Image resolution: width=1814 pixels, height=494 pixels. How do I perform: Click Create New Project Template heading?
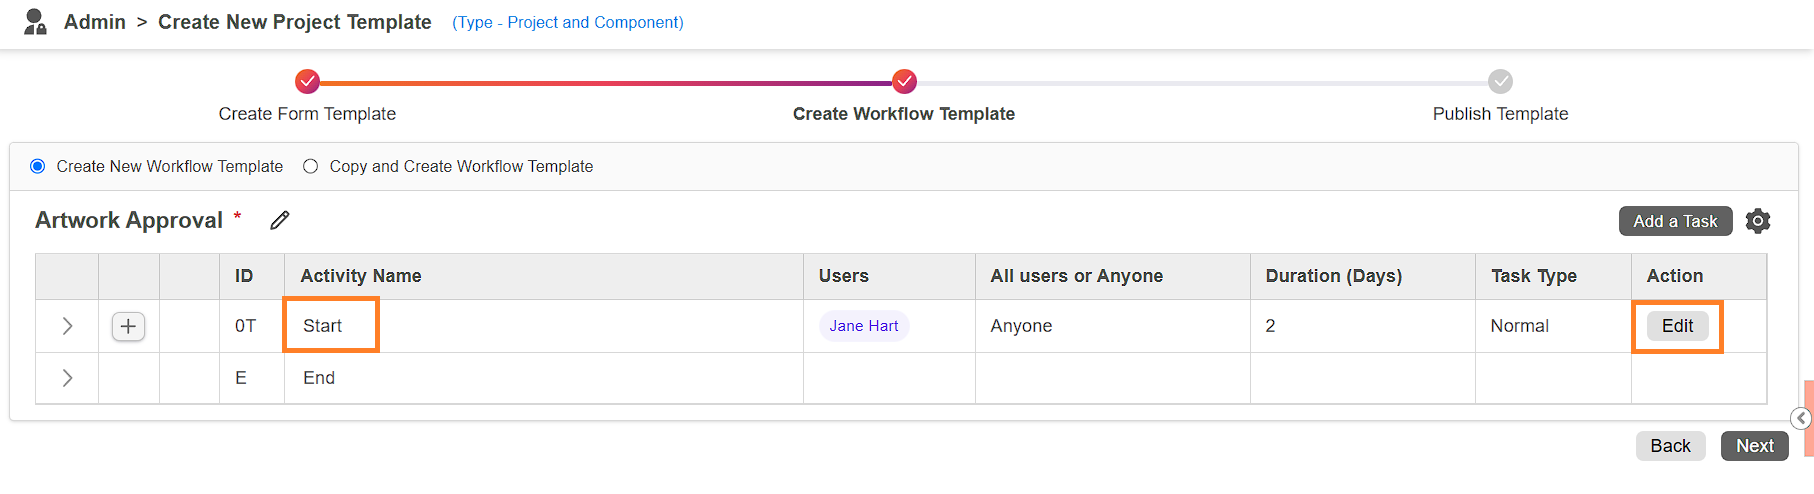pos(295,22)
